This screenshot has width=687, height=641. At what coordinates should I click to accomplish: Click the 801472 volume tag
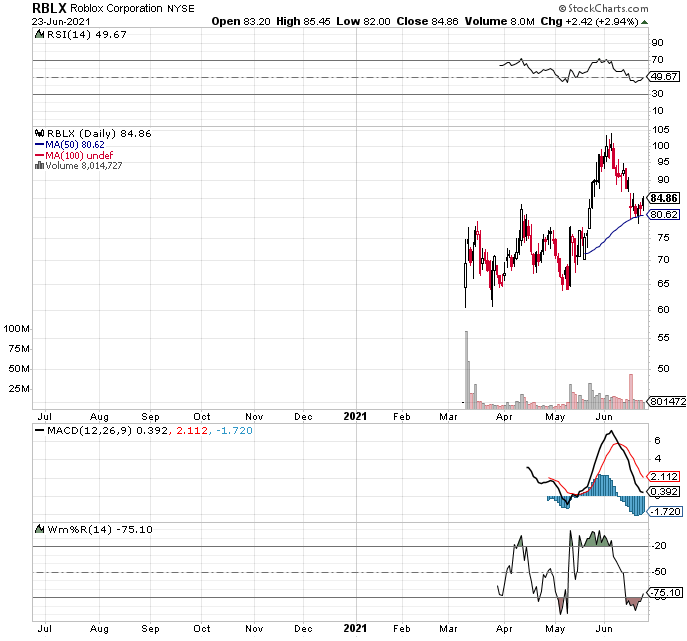click(x=667, y=401)
